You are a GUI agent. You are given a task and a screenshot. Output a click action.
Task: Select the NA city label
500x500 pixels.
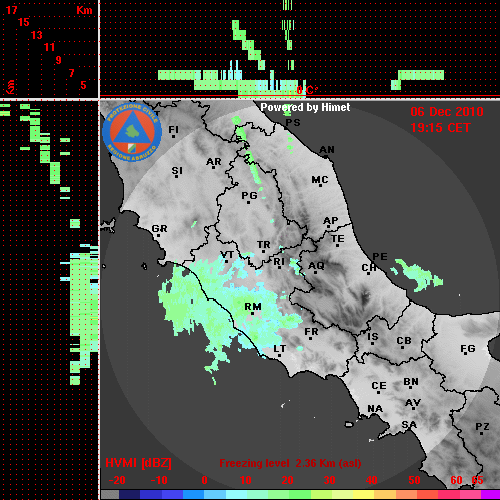click(375, 409)
